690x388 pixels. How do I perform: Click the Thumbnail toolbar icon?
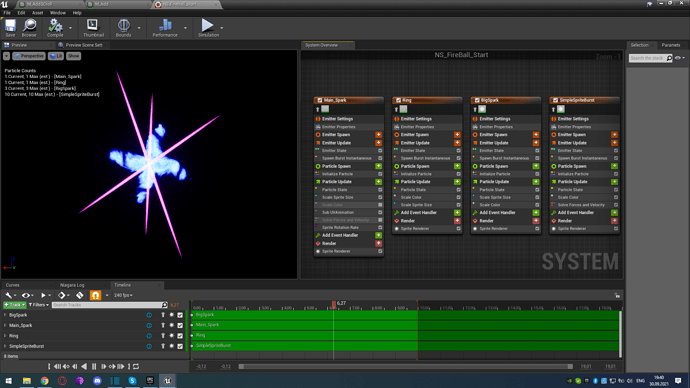tap(93, 27)
